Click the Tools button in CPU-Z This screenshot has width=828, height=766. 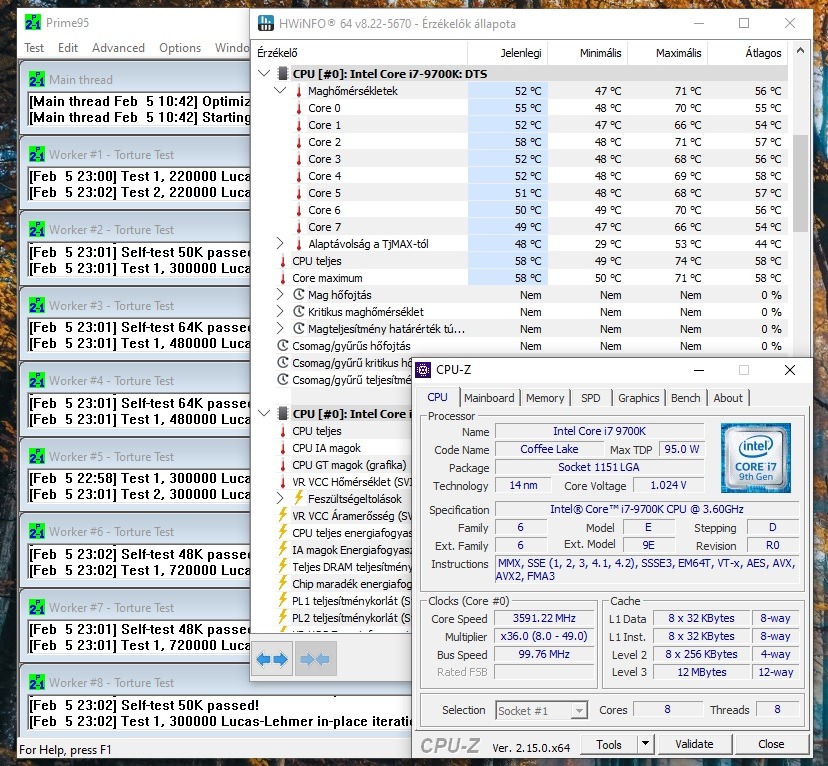(608, 744)
